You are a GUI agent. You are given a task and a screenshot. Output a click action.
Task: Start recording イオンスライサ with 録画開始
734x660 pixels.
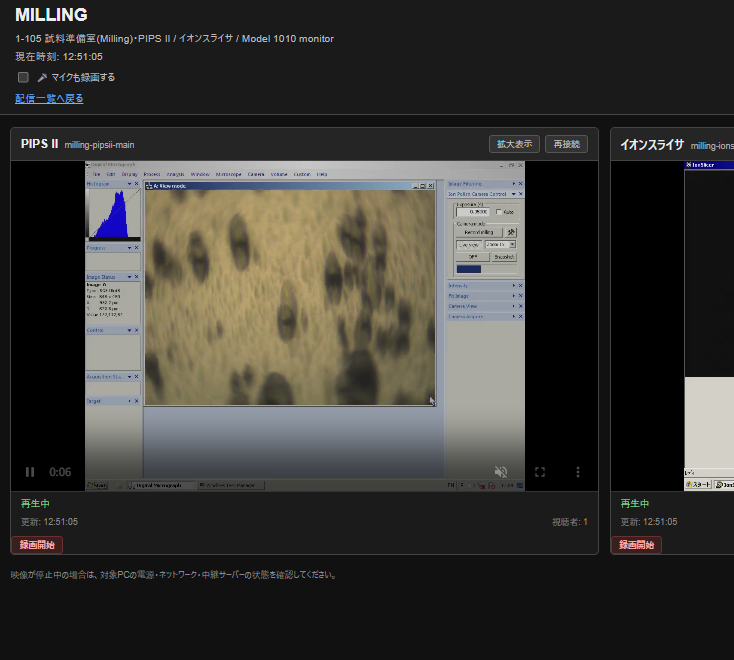coord(637,545)
